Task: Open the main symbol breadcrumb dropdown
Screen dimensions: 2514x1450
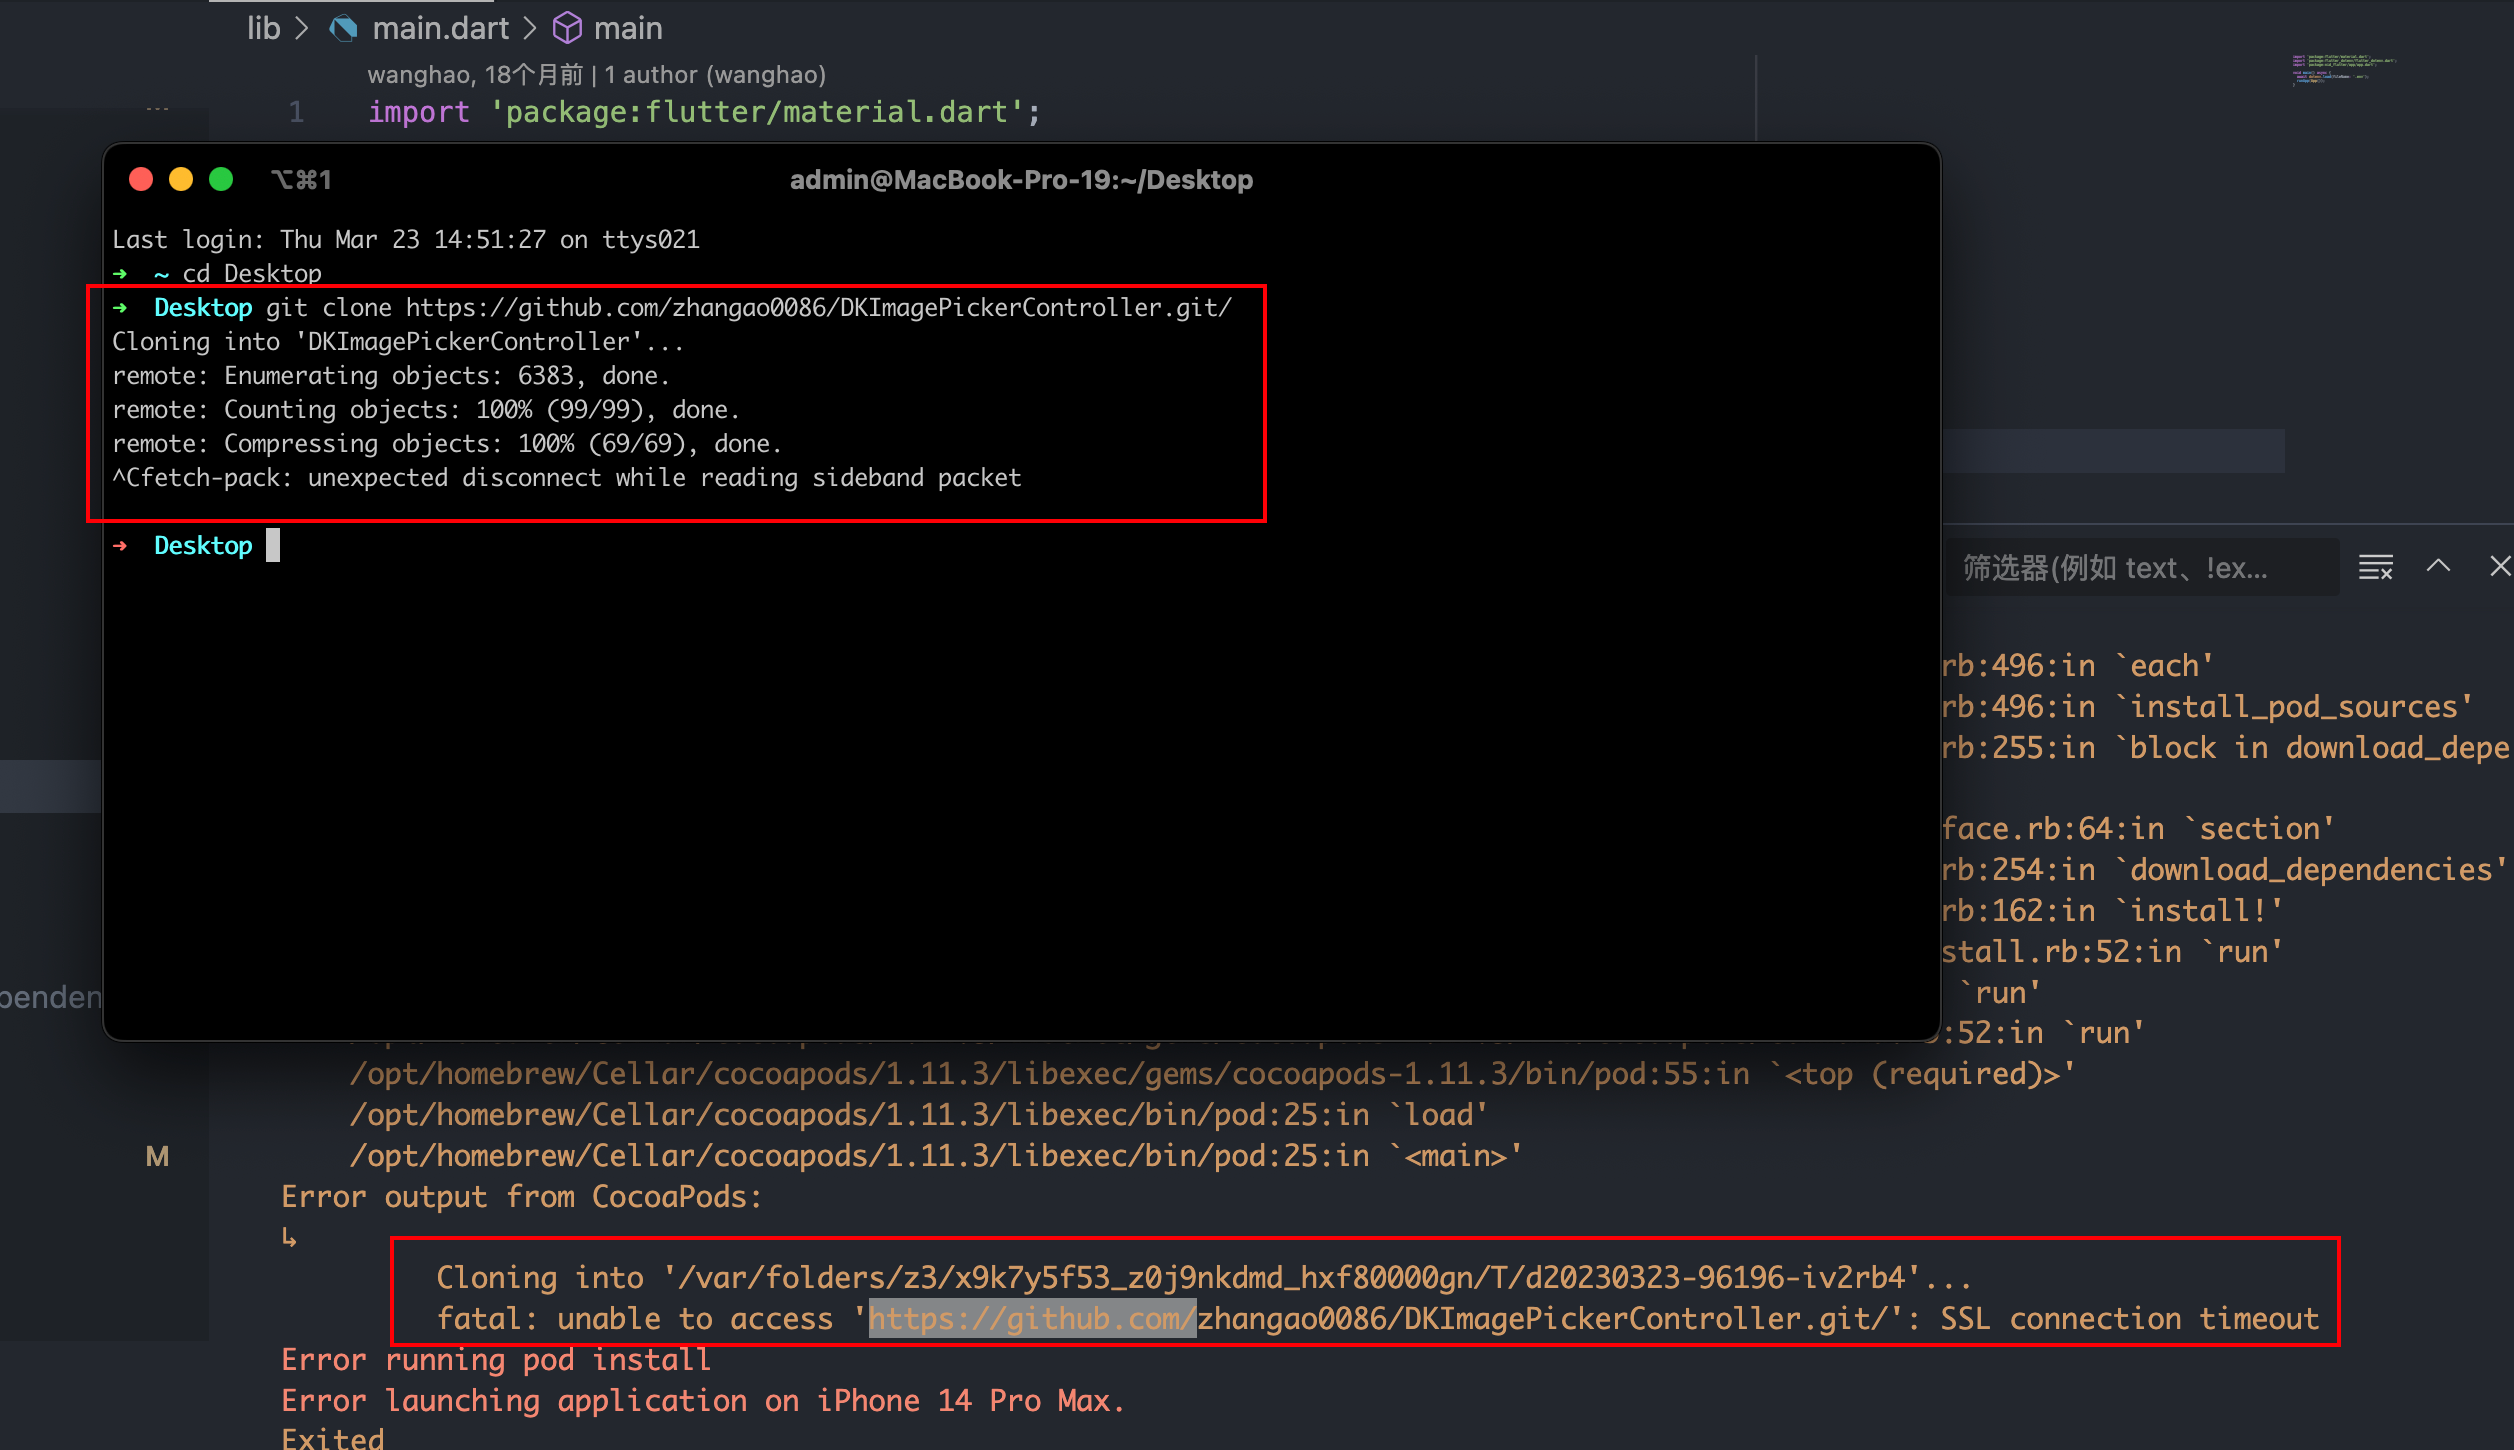Action: tap(627, 28)
